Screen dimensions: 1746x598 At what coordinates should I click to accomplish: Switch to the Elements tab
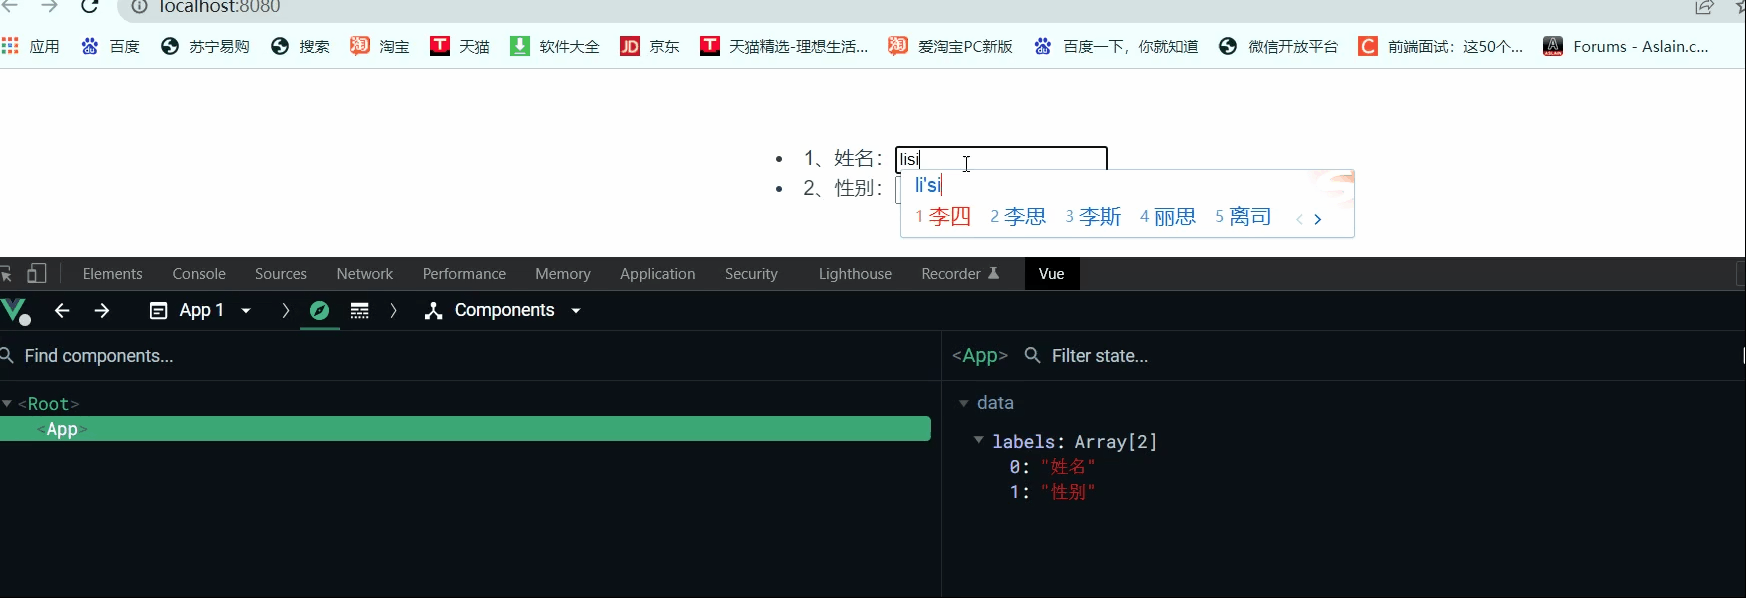click(113, 274)
